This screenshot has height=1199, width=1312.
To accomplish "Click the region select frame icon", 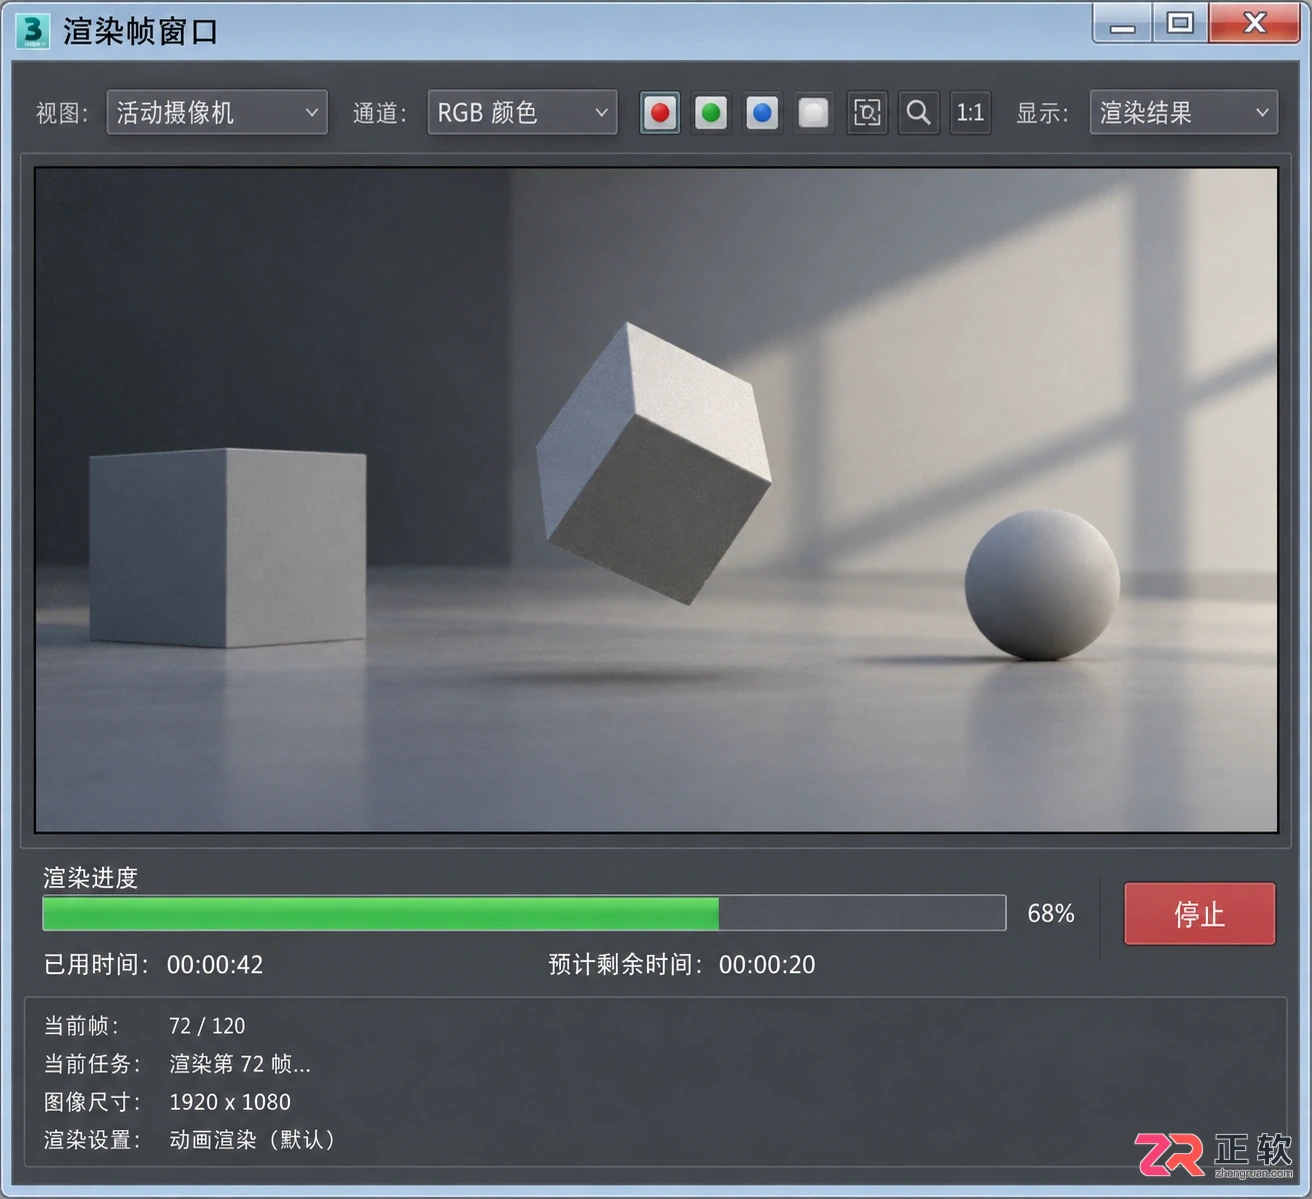I will pos(867,113).
